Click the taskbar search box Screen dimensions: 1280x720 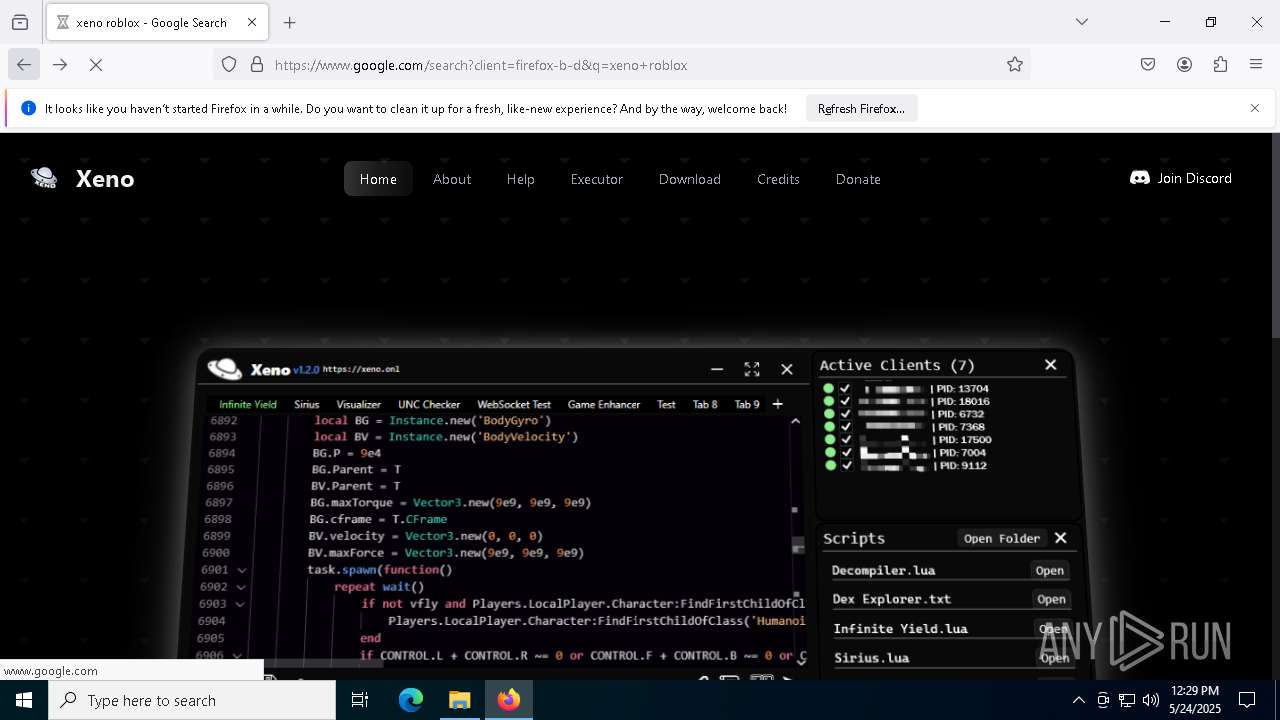pos(192,700)
